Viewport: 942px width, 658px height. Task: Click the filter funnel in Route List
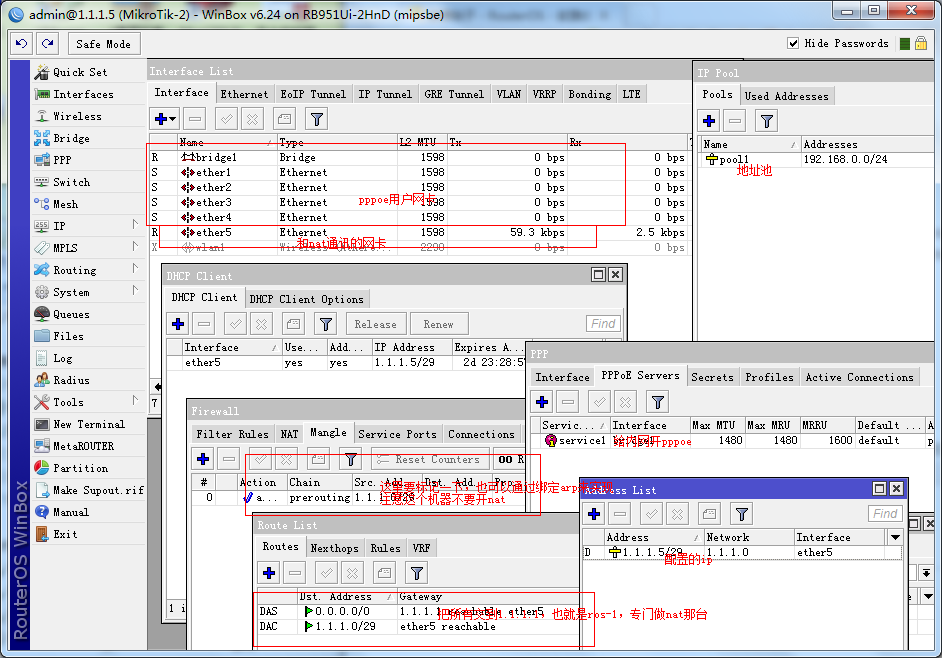(417, 573)
